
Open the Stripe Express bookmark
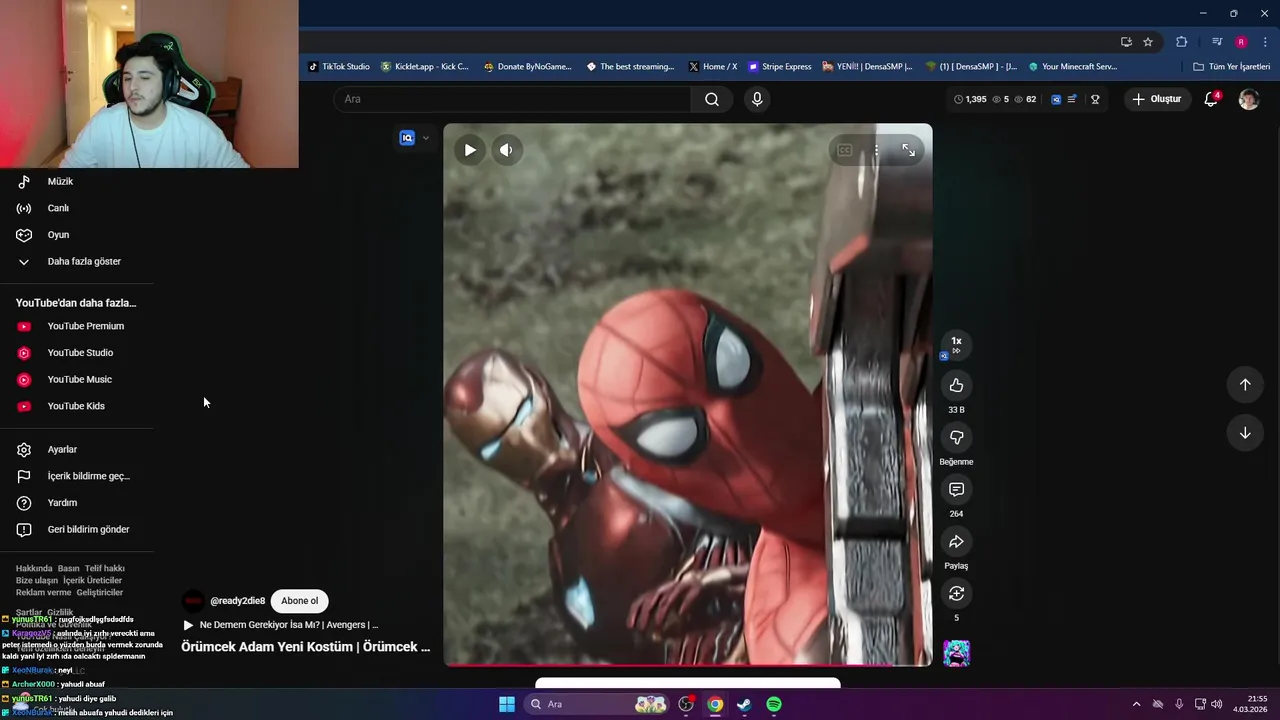[x=780, y=67]
